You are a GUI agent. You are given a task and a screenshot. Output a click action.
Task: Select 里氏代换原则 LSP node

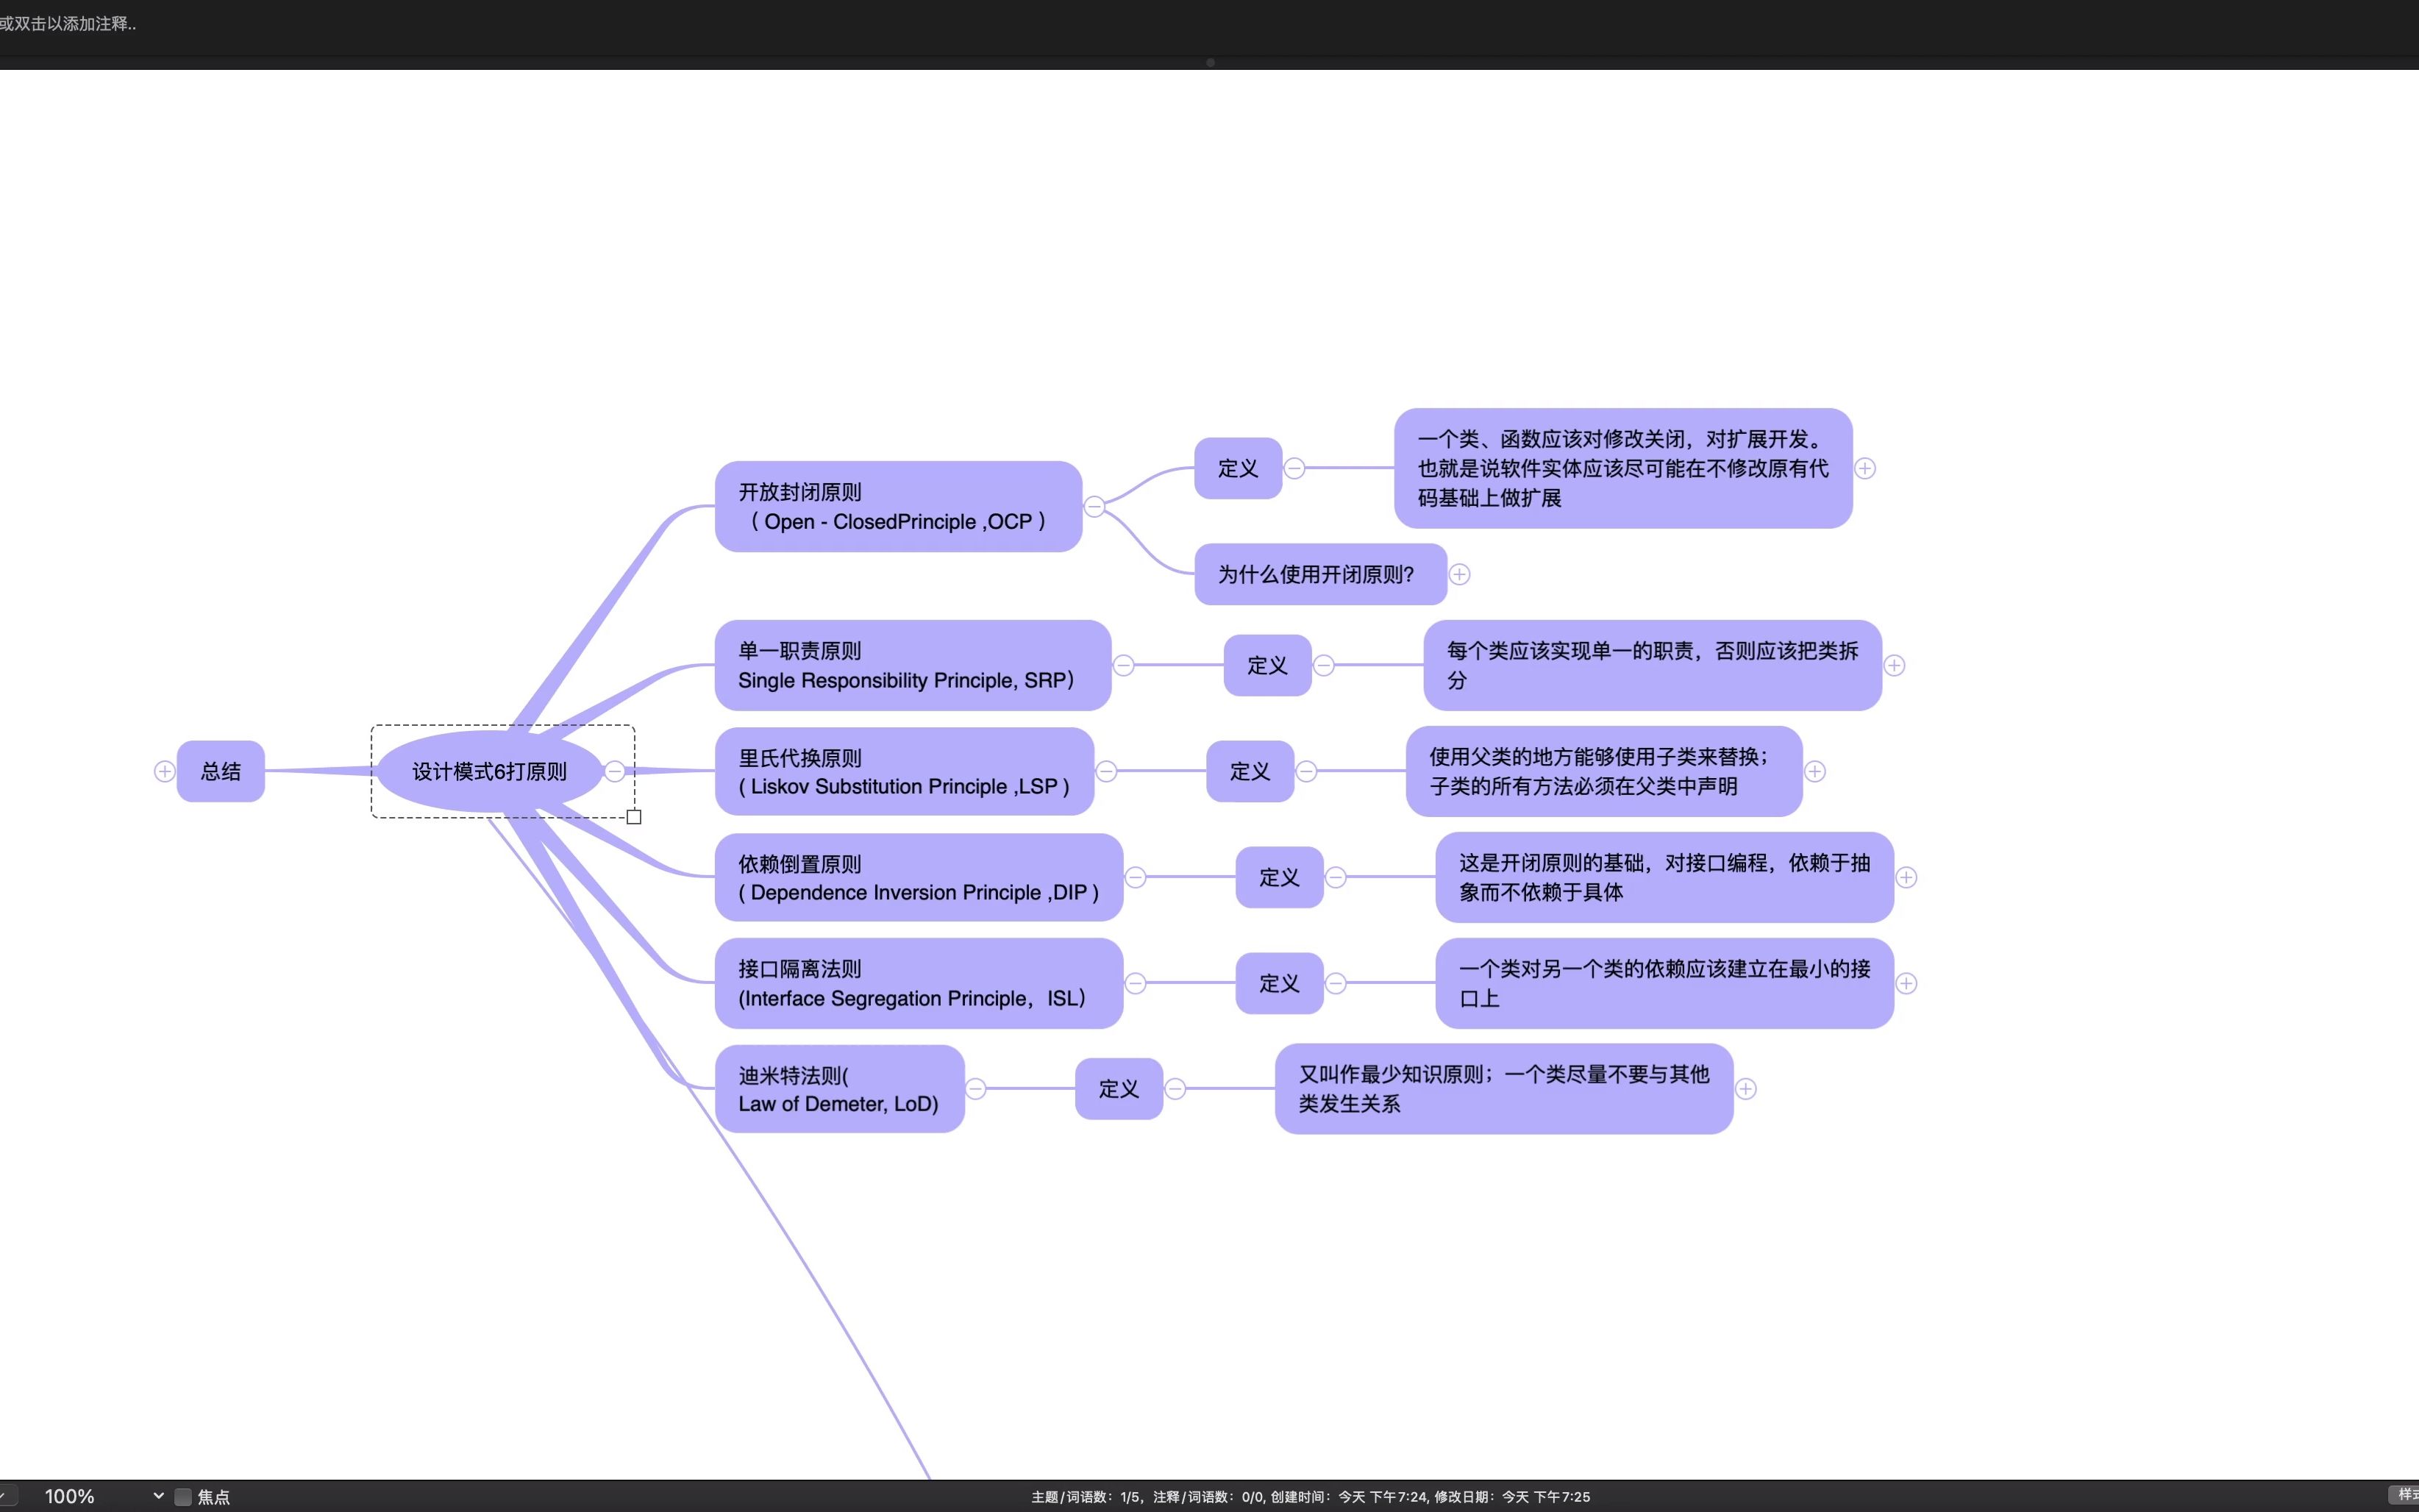coord(904,771)
